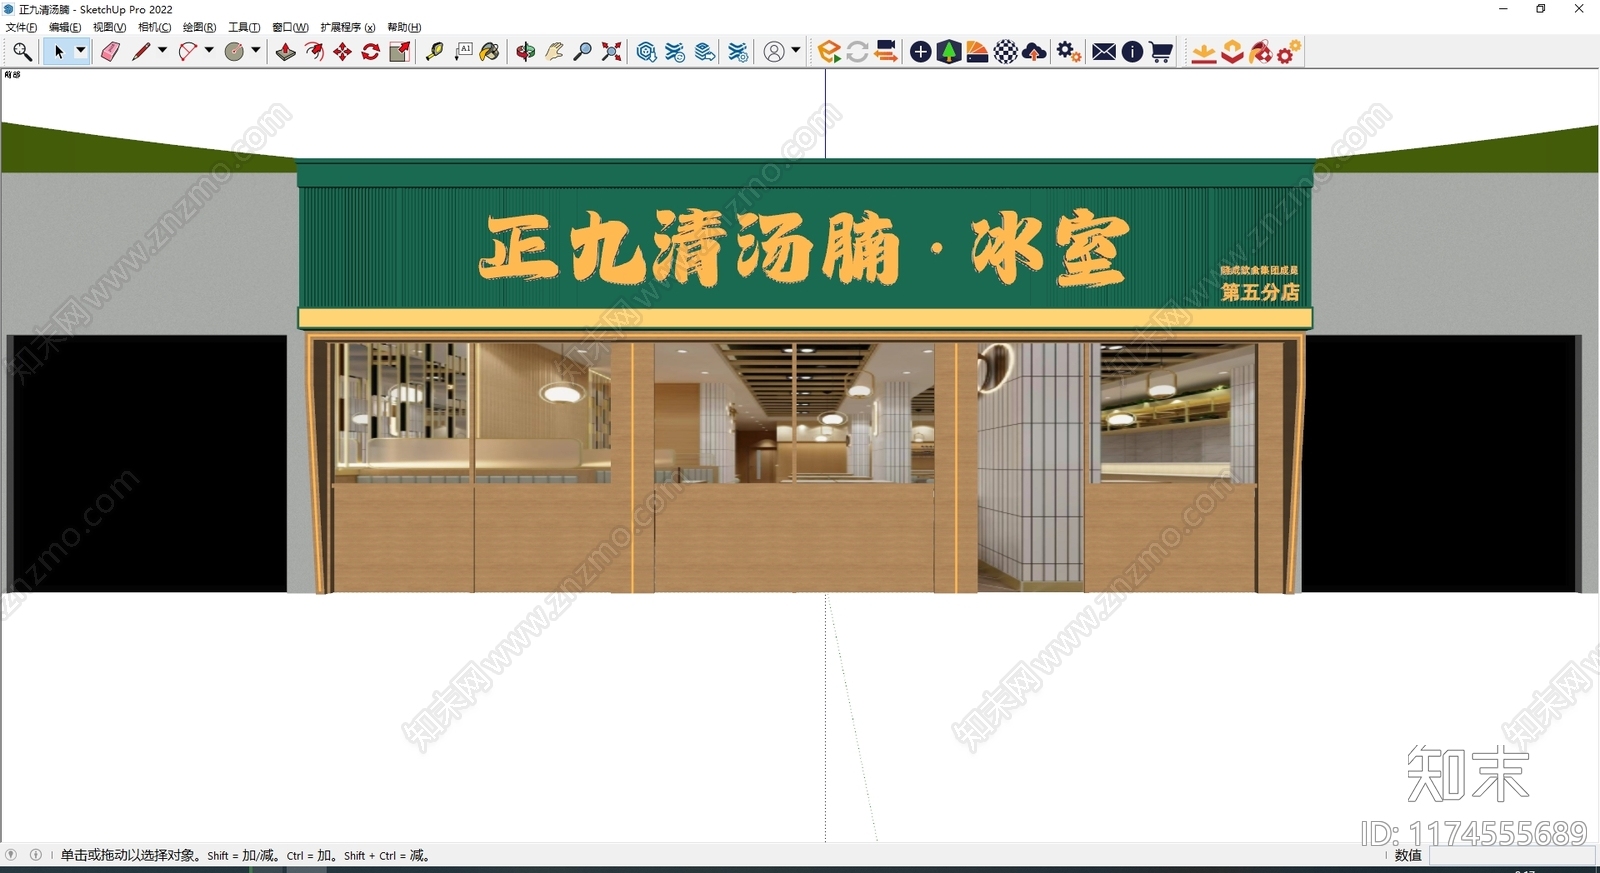Viewport: 1600px width, 873px height.
Task: Select the Pan hand tool
Action: pyautogui.click(x=554, y=52)
